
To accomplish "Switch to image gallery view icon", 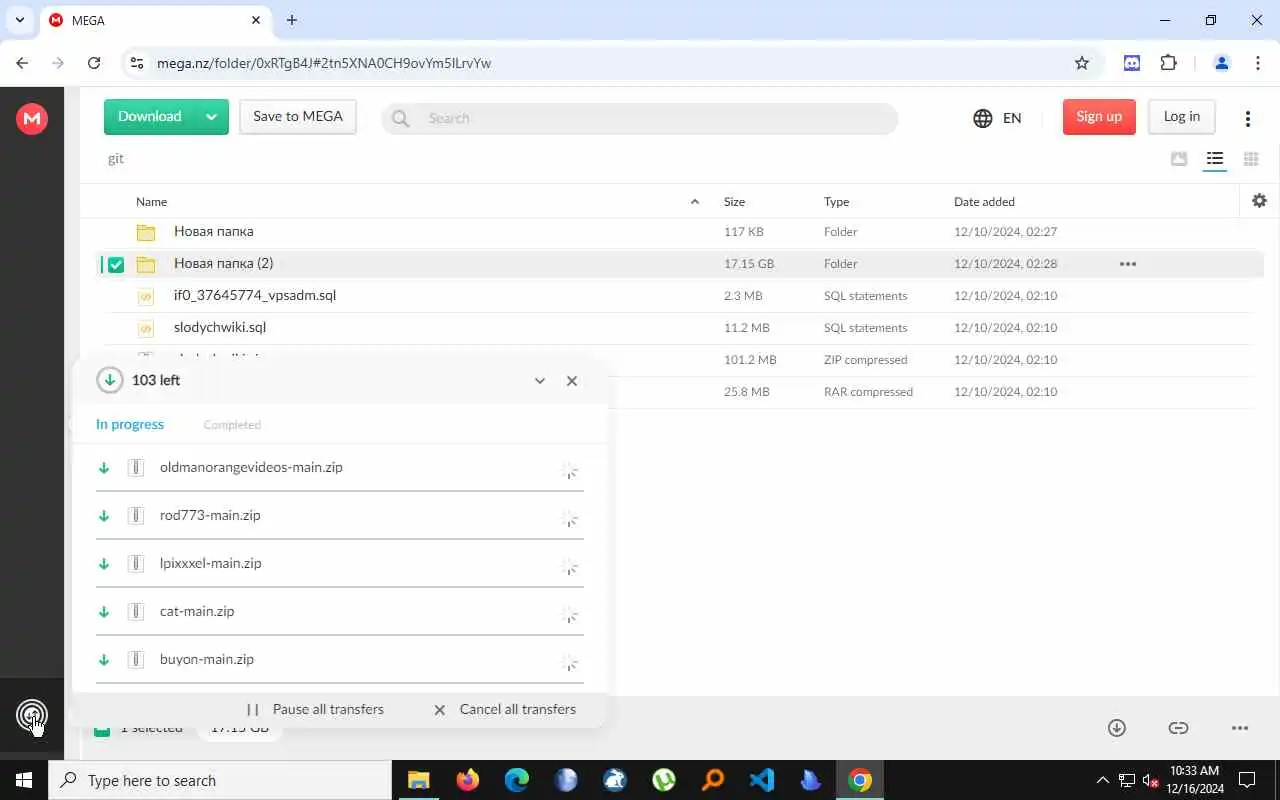I will coord(1179,159).
